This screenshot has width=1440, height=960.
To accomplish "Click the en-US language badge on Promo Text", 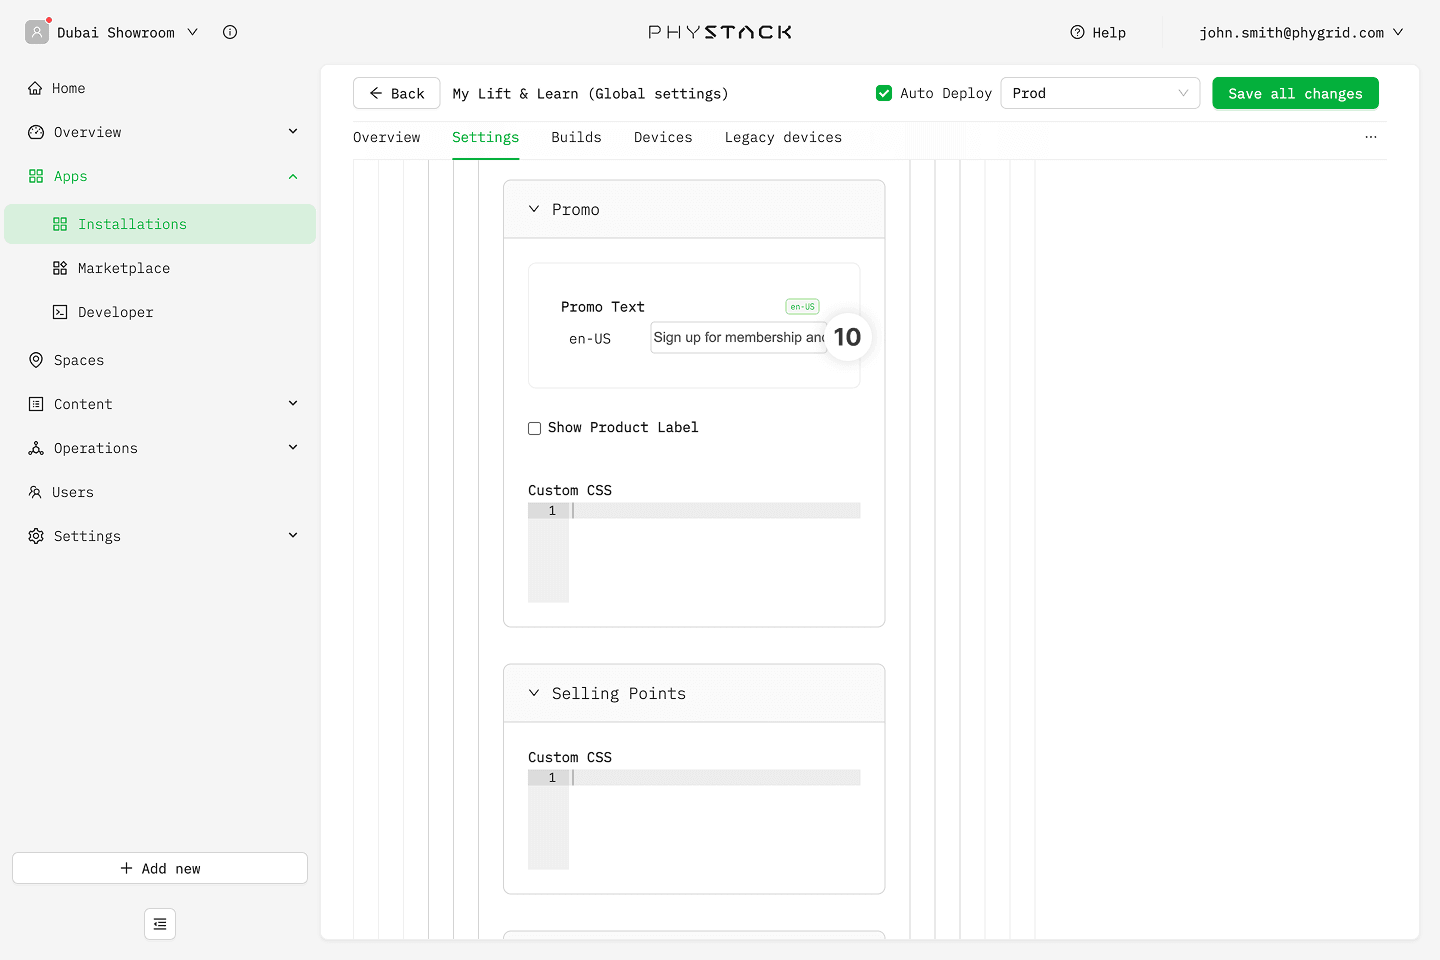I will pyautogui.click(x=802, y=307).
